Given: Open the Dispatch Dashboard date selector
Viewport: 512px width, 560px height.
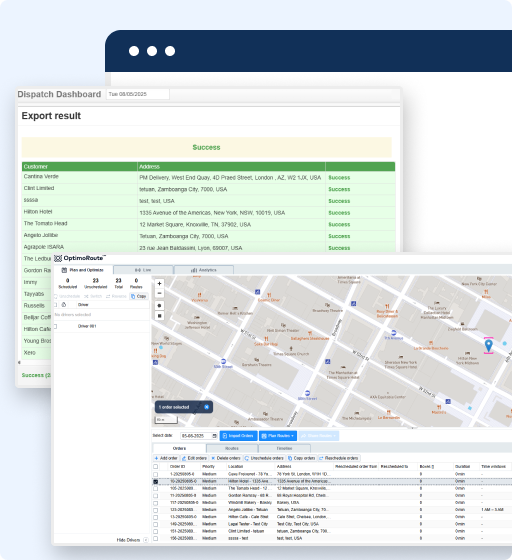Looking at the screenshot, I should pyautogui.click(x=138, y=94).
